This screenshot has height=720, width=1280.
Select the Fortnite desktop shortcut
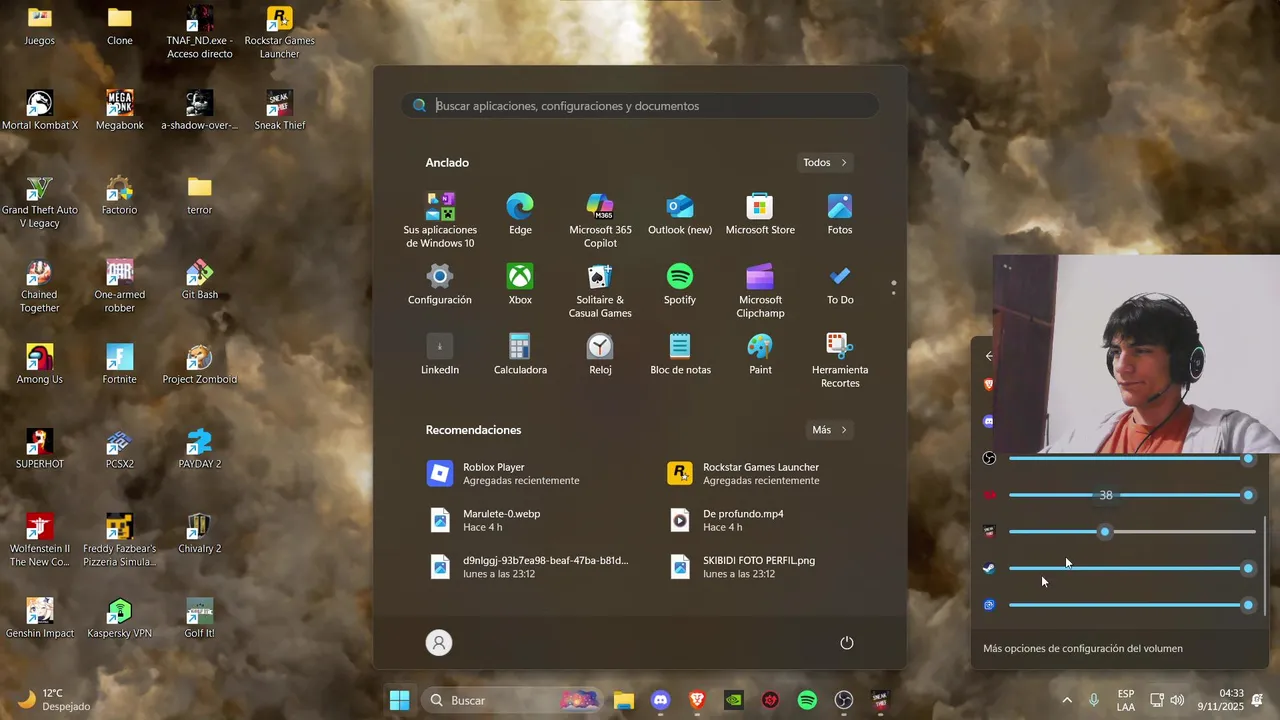[120, 364]
